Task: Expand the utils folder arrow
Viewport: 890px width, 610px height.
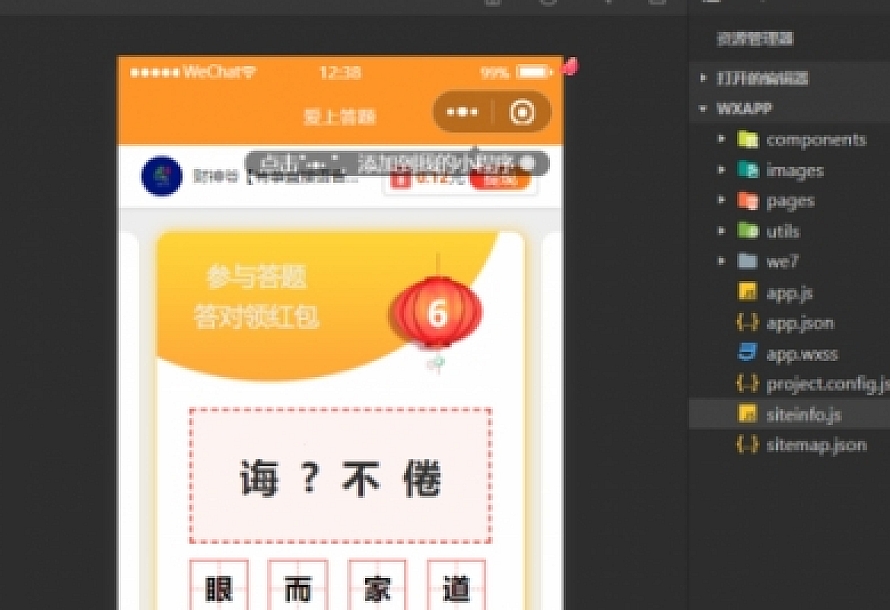Action: click(x=721, y=231)
